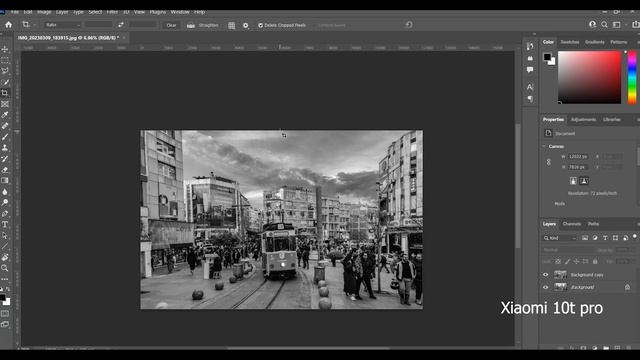Click the hue spectrum slider
Screen dimensions: 640x360
632,78
